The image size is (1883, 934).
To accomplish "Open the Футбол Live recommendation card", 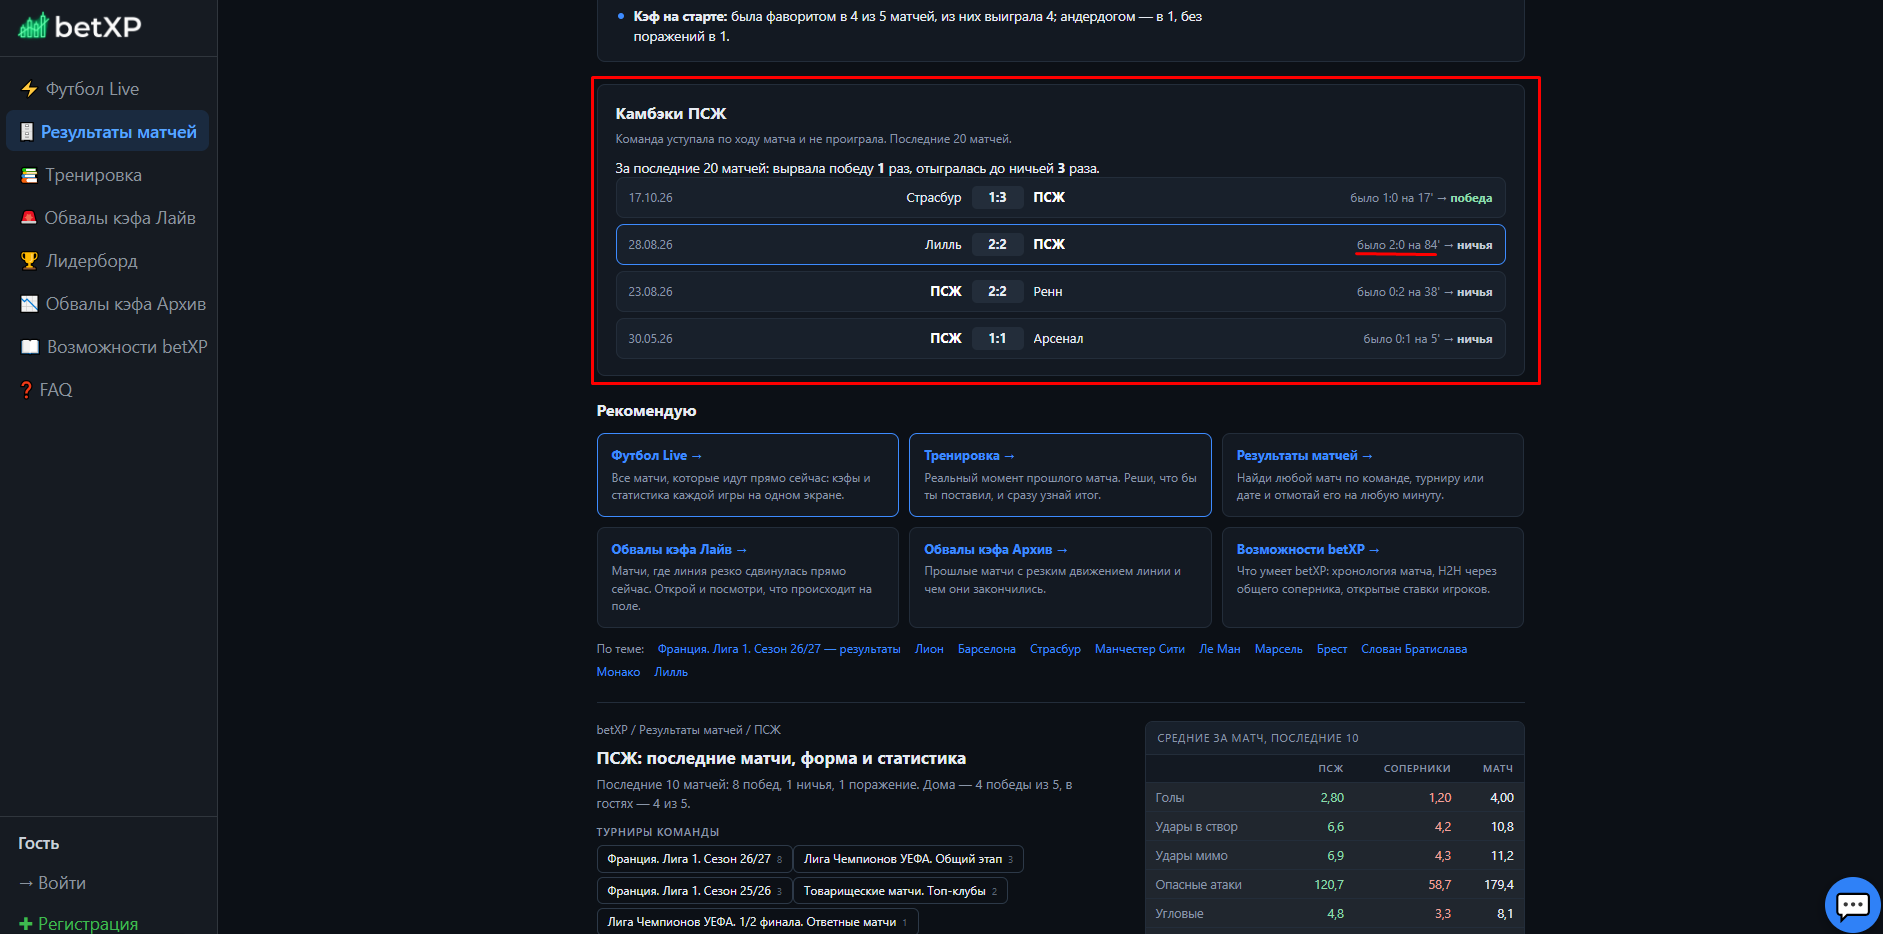I will coord(748,475).
